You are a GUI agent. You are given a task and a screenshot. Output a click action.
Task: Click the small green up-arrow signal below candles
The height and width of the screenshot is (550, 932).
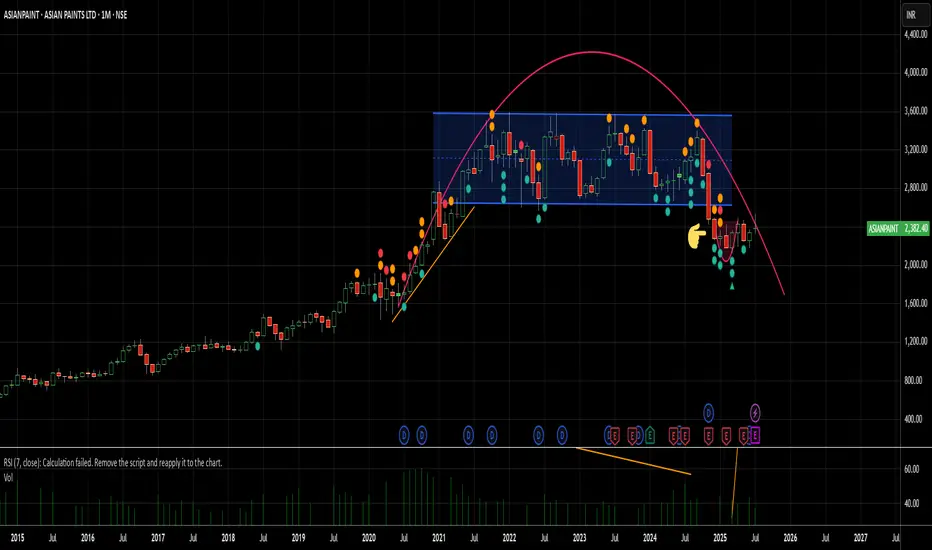coord(732,287)
